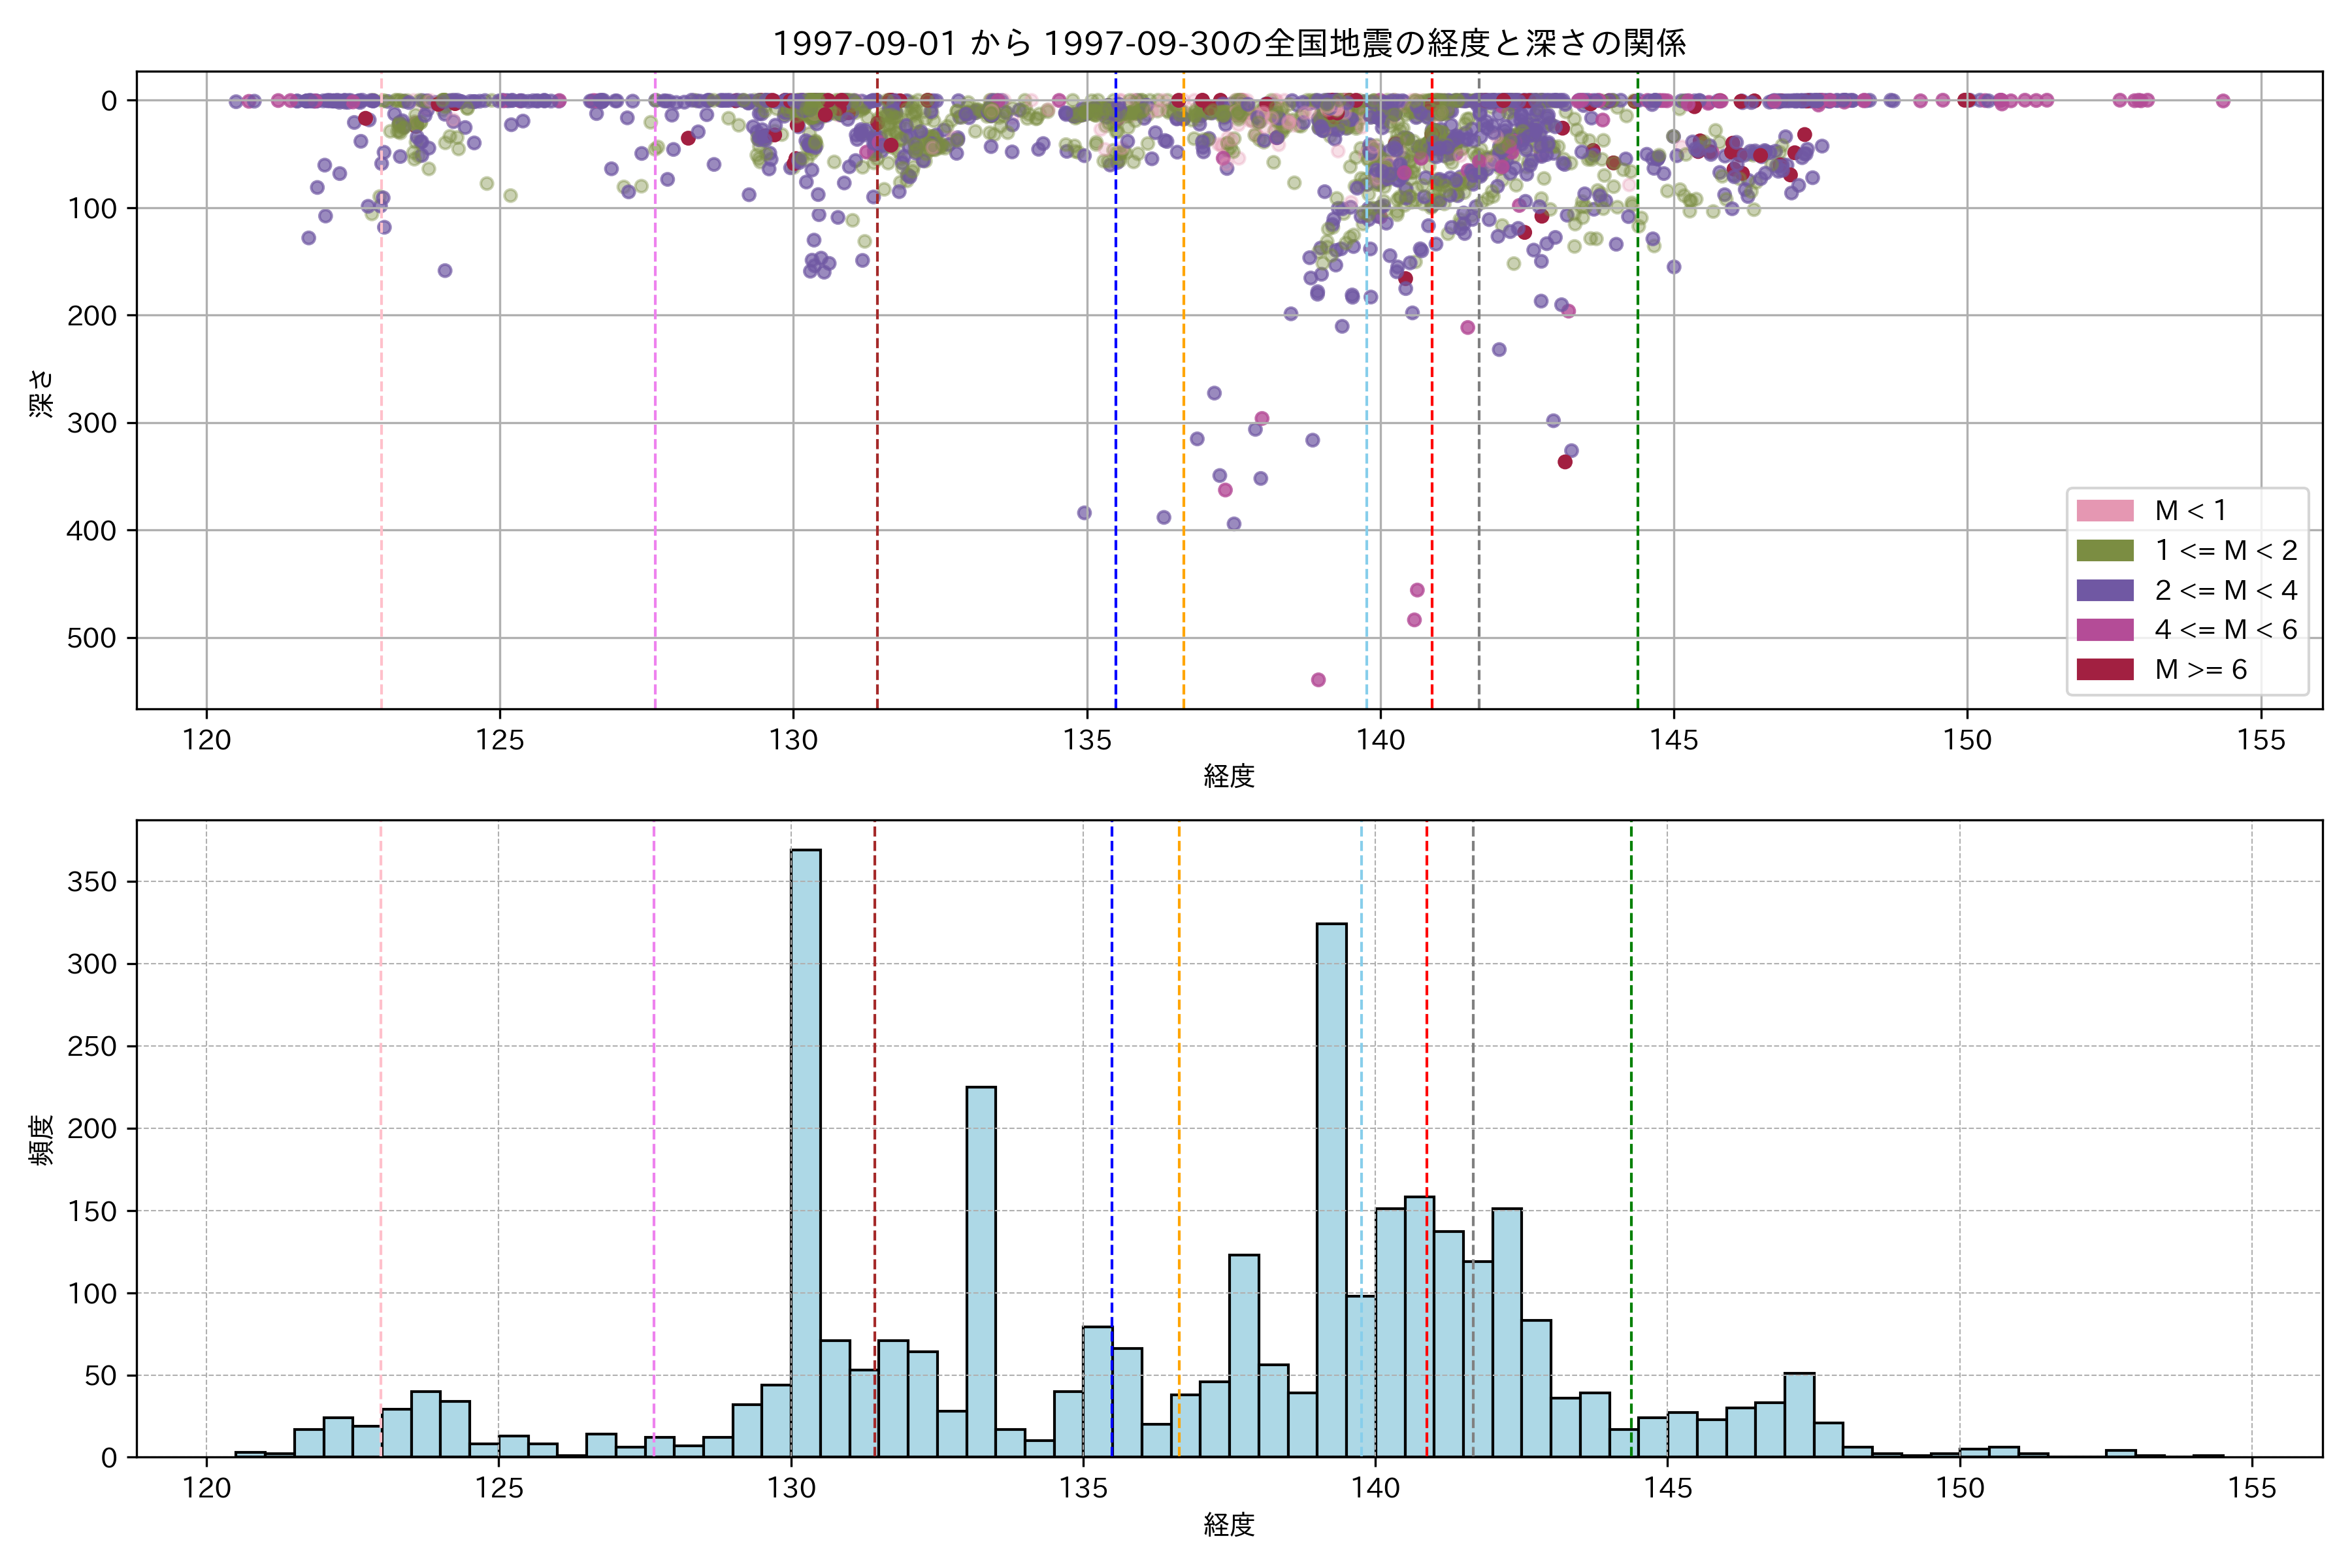Click the crimson M >= 6 legend swatch
The width and height of the screenshot is (2352, 1568).
pos(2104,669)
